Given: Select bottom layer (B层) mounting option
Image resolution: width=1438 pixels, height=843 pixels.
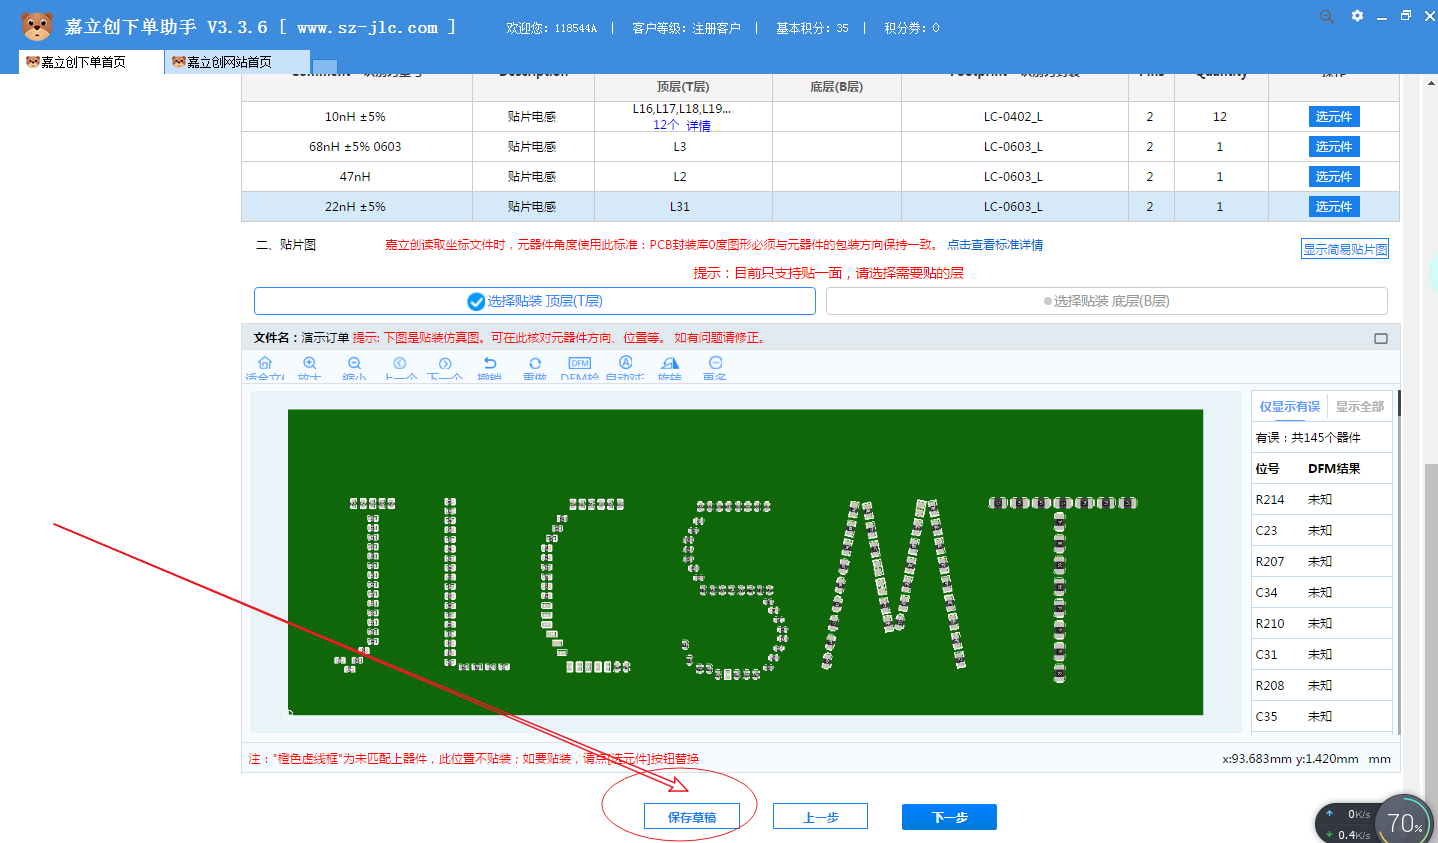Looking at the screenshot, I should pyautogui.click(x=1106, y=301).
